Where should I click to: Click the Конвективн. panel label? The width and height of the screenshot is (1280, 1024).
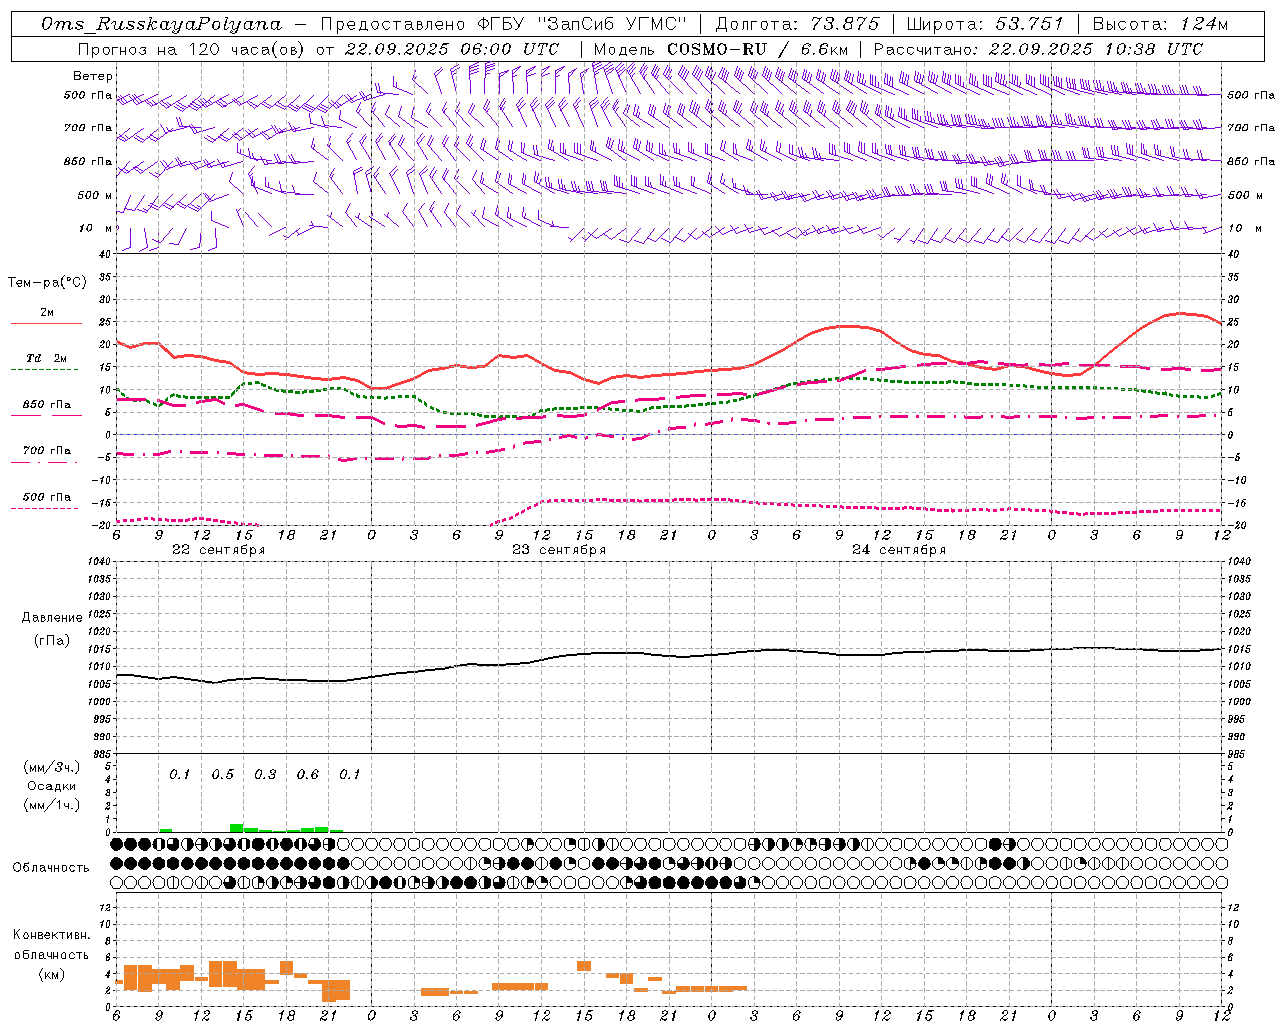[51, 935]
